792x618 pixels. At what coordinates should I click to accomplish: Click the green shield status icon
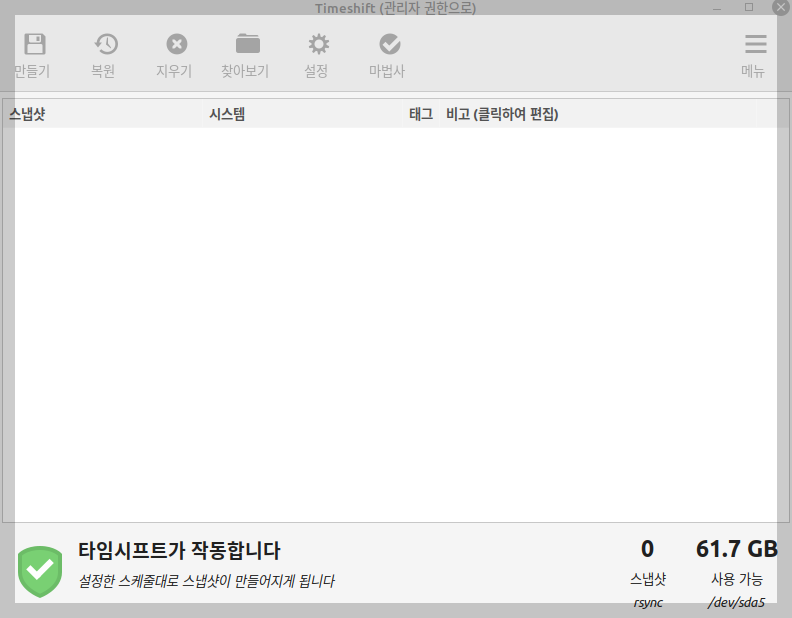[40, 572]
